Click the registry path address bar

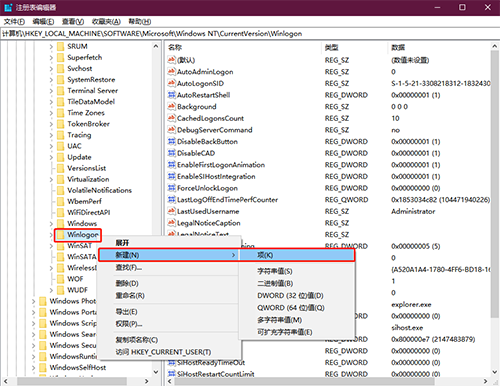250,34
